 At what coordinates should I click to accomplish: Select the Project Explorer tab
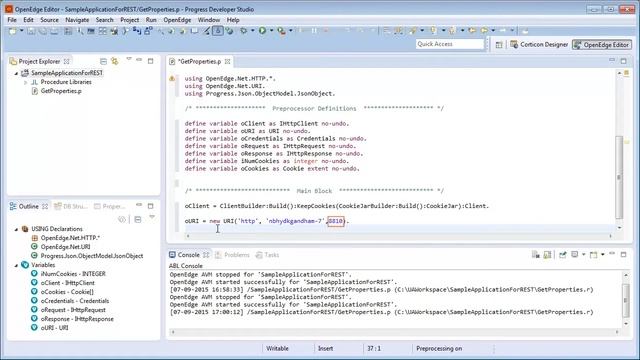pos(39,61)
